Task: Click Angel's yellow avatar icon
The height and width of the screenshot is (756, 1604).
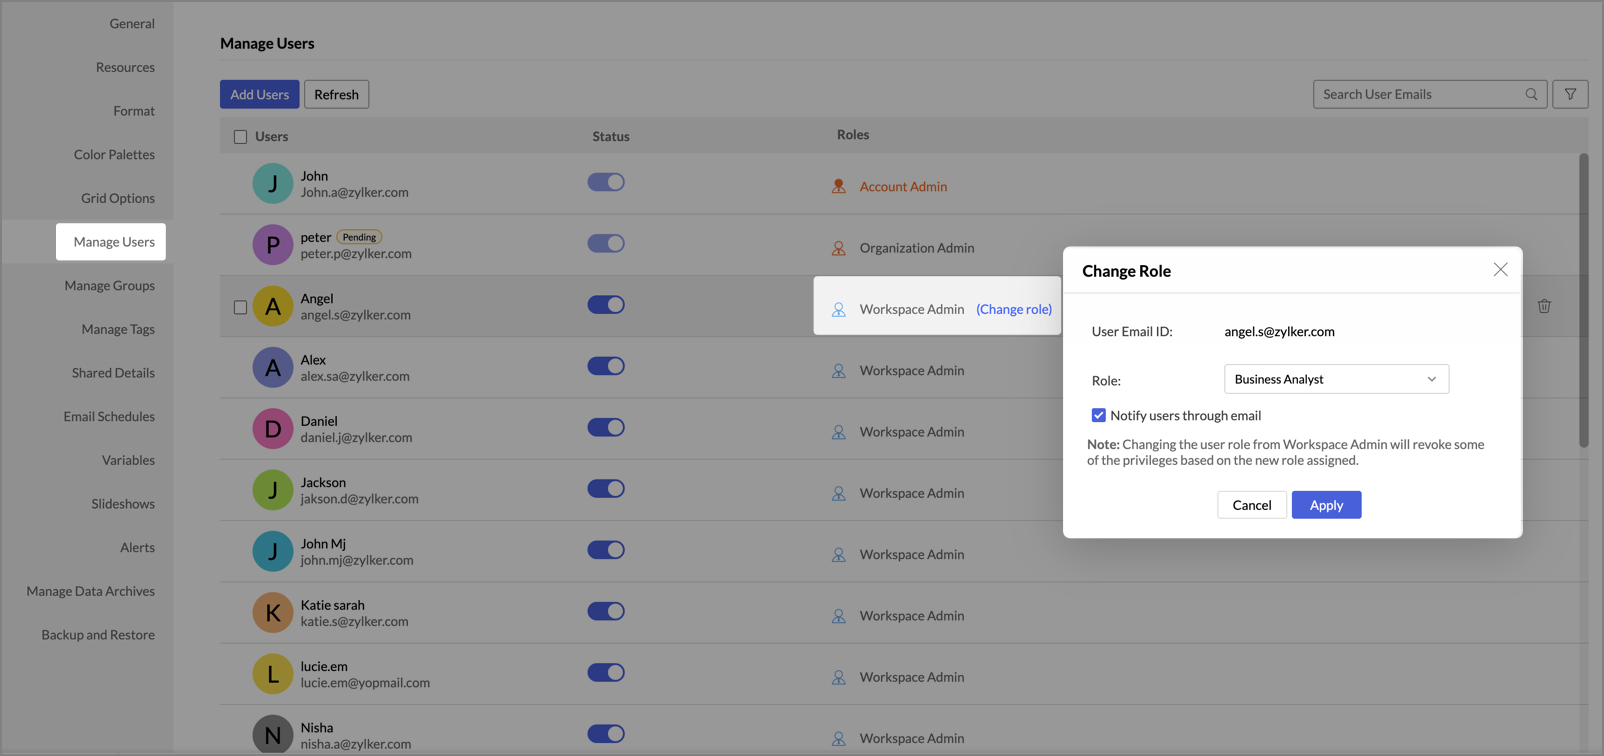Action: pyautogui.click(x=272, y=306)
